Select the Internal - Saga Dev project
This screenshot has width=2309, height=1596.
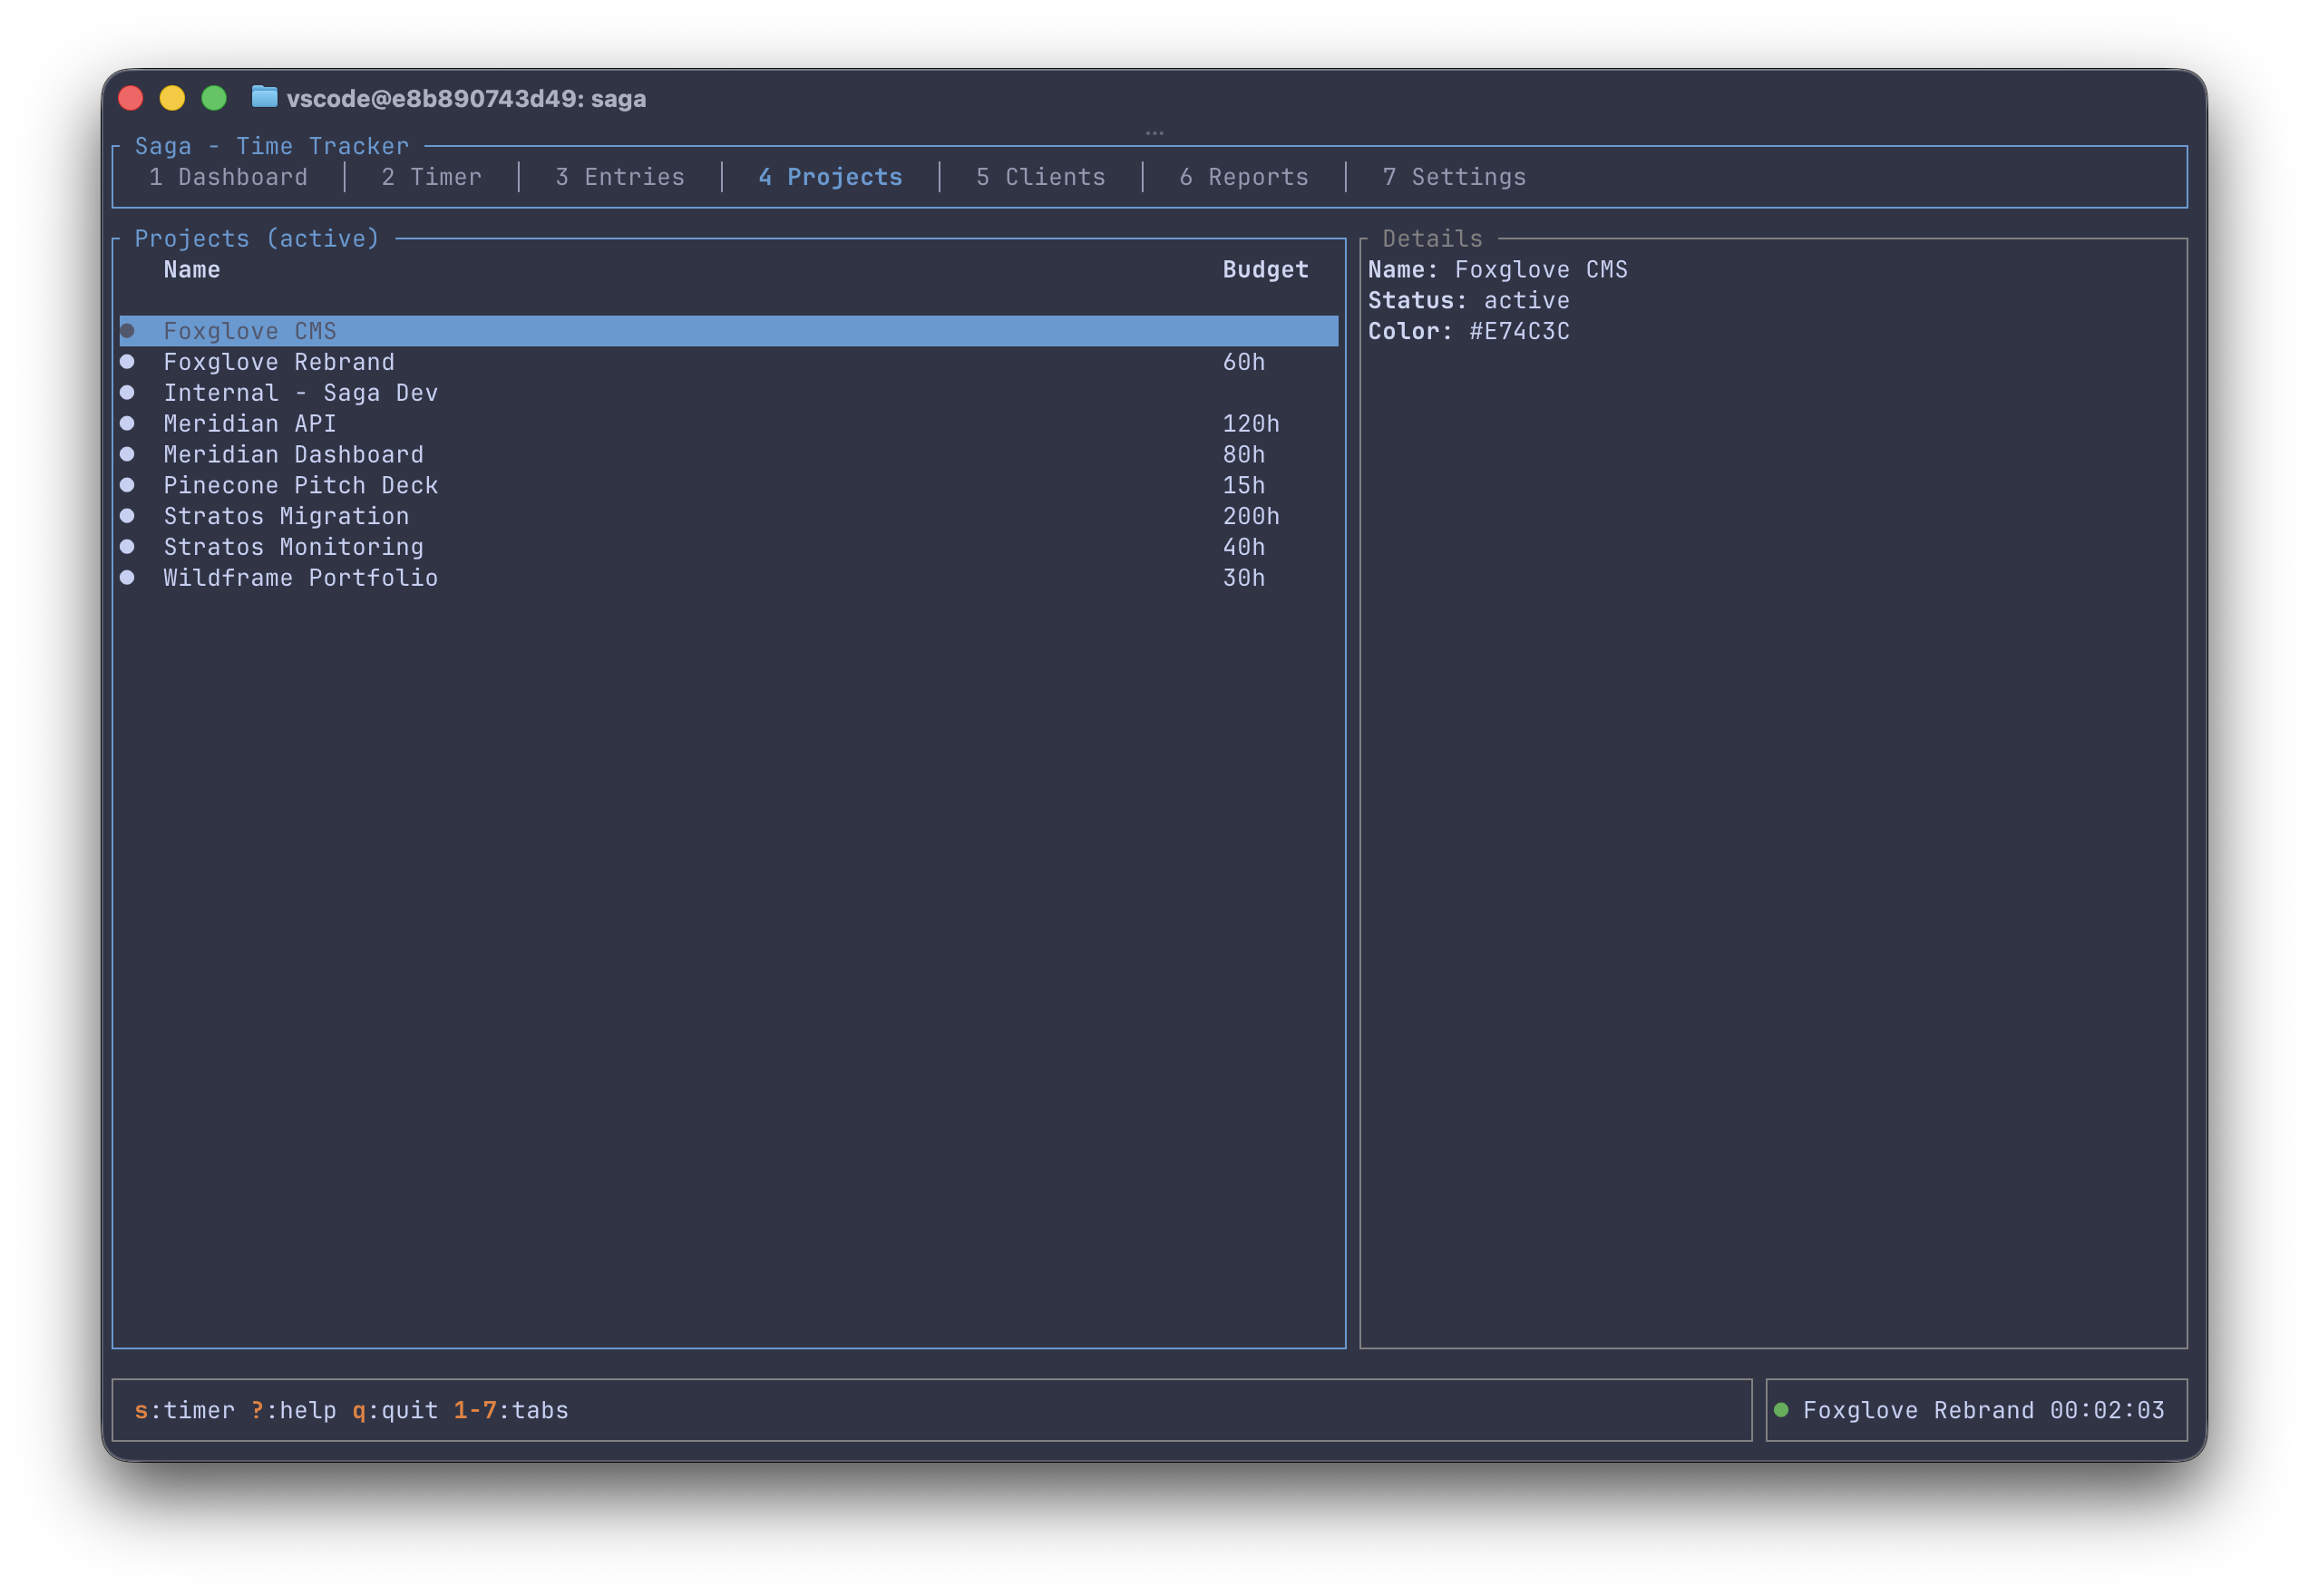(300, 393)
